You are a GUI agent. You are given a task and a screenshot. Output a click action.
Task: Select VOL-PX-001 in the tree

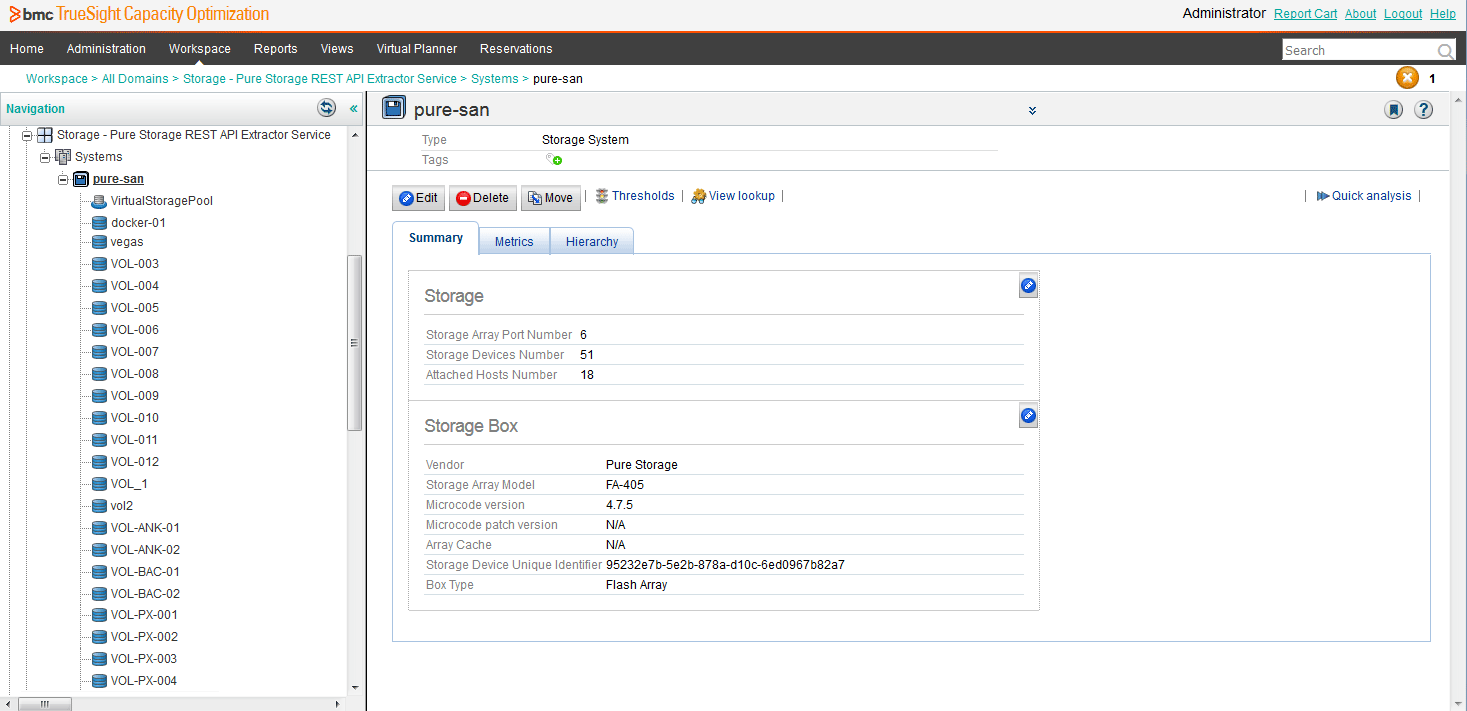[x=144, y=615]
